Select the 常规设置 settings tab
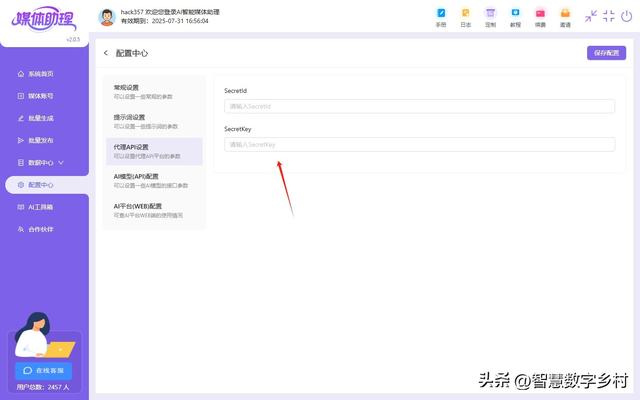Viewport: 640px width, 400px height. 154,92
